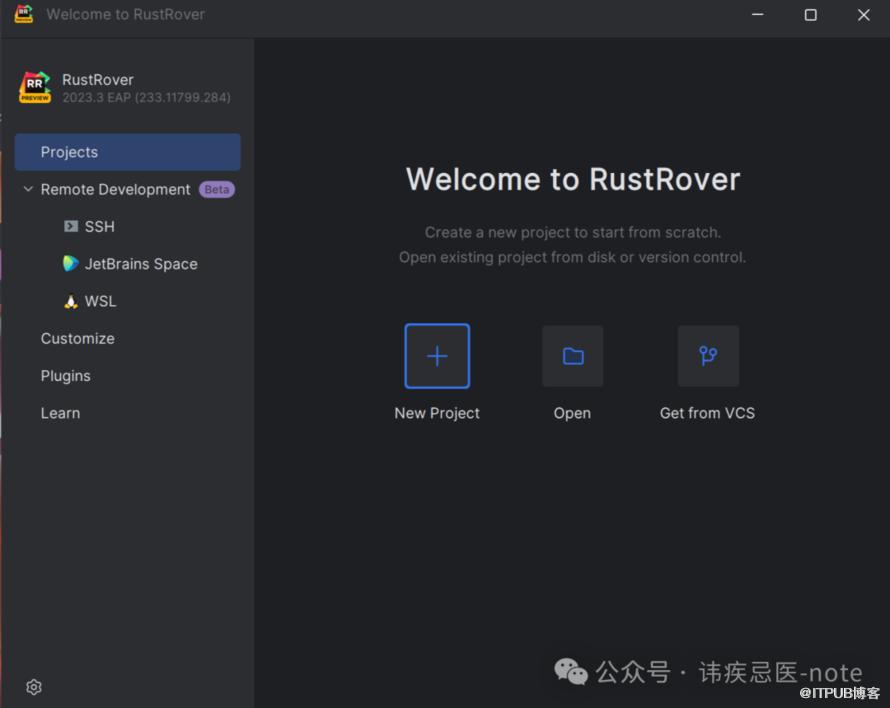The width and height of the screenshot is (890, 708).
Task: Click the Get from VCS branch icon
Action: pyautogui.click(x=708, y=356)
